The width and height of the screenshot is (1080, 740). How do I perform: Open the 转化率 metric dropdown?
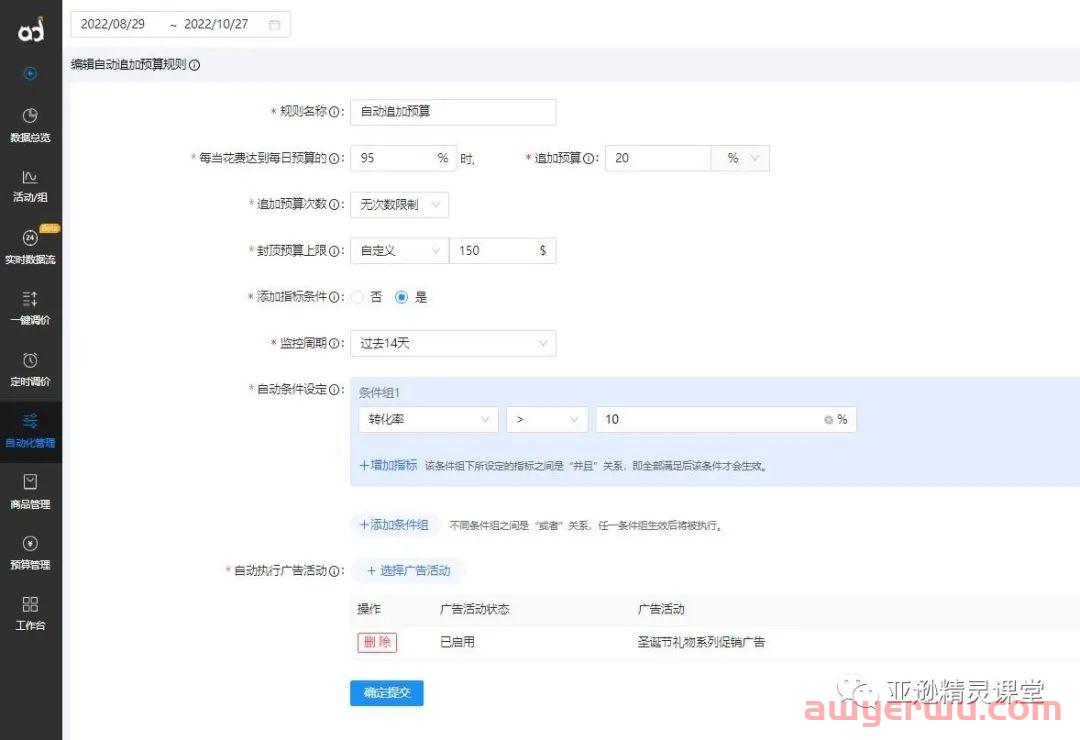pyautogui.click(x=428, y=420)
